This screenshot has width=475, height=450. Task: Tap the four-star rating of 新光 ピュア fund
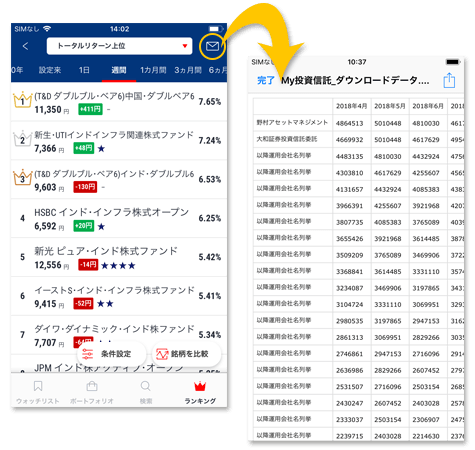[118, 265]
